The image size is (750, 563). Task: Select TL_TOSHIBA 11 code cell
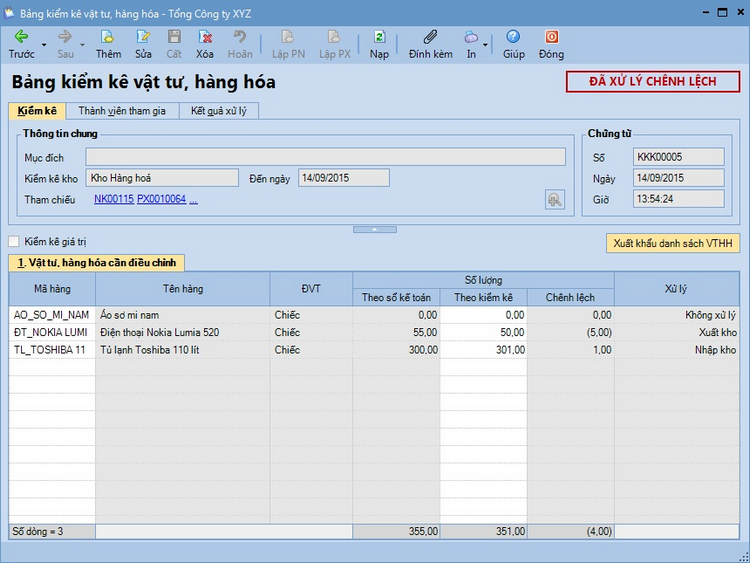[x=52, y=350]
